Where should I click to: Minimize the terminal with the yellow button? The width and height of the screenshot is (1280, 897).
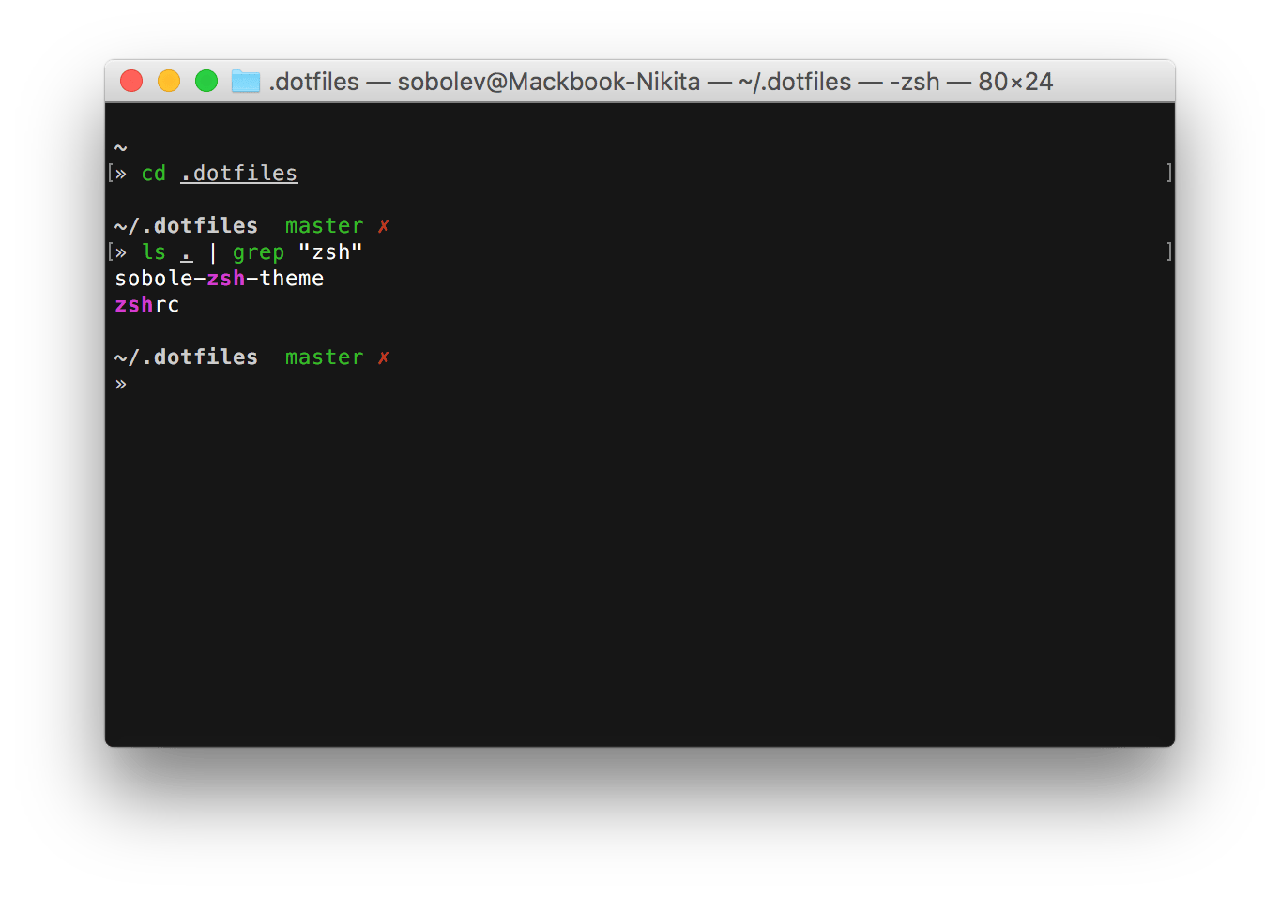[x=169, y=81]
